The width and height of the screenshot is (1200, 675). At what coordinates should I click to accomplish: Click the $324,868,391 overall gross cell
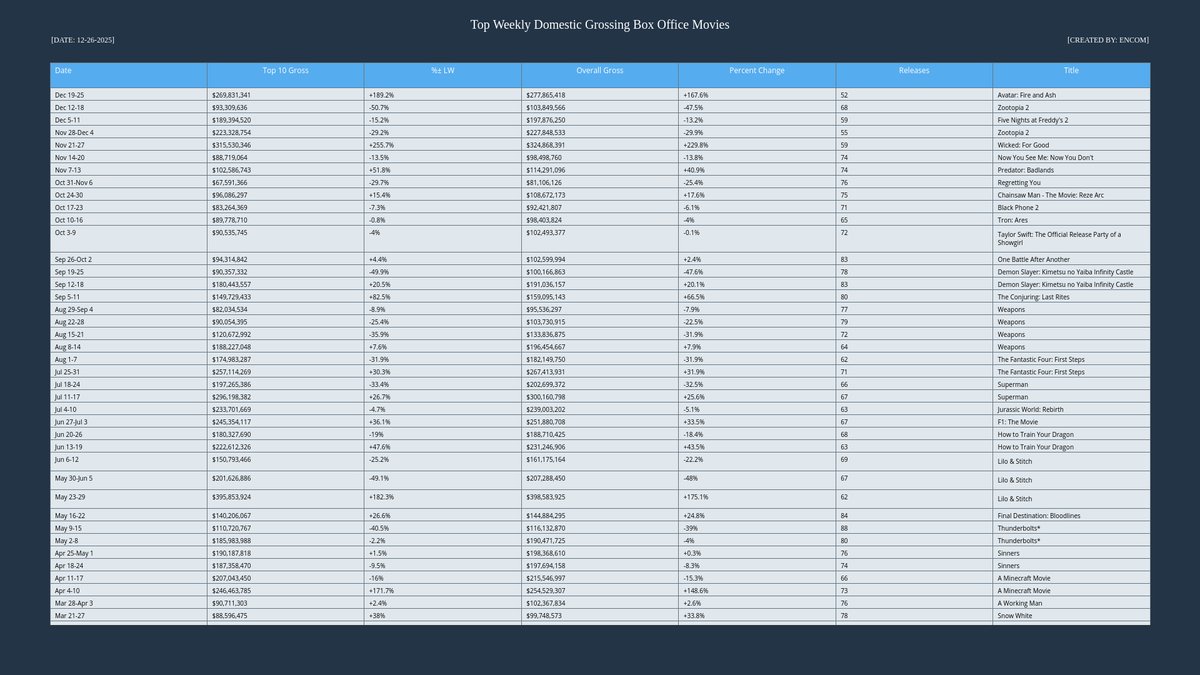pos(600,145)
